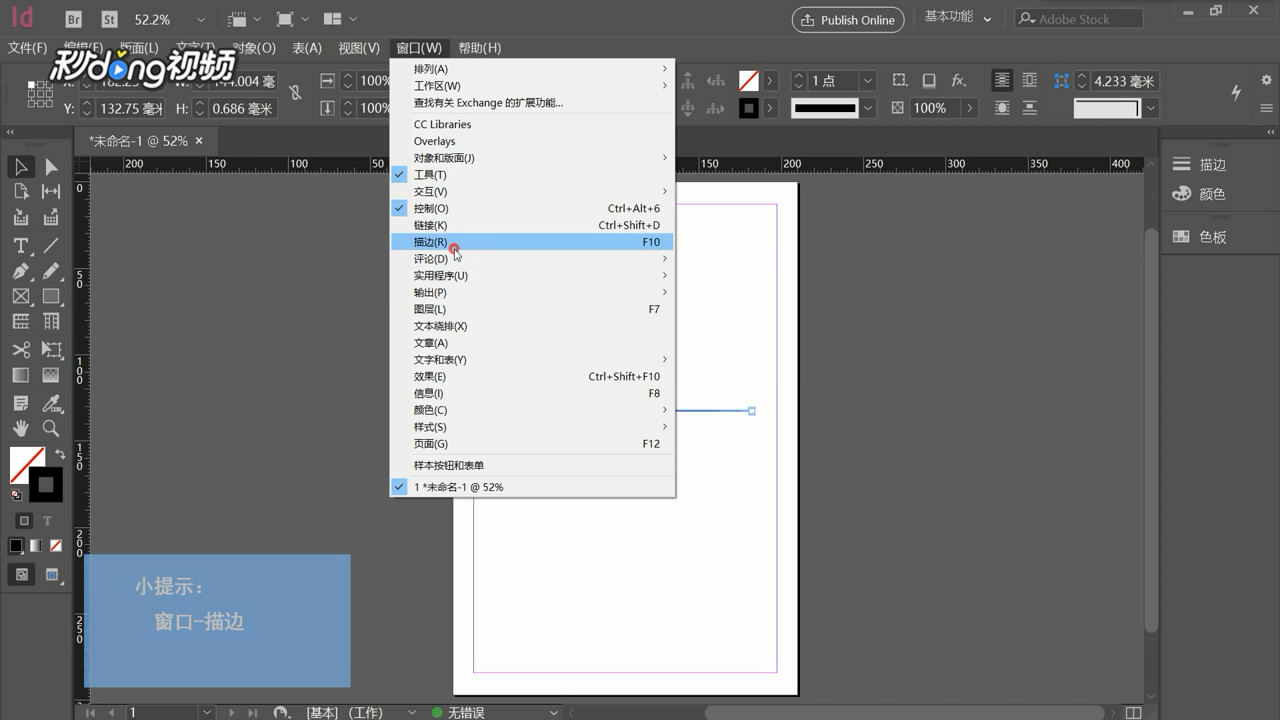Select the Page tool

click(x=20, y=192)
